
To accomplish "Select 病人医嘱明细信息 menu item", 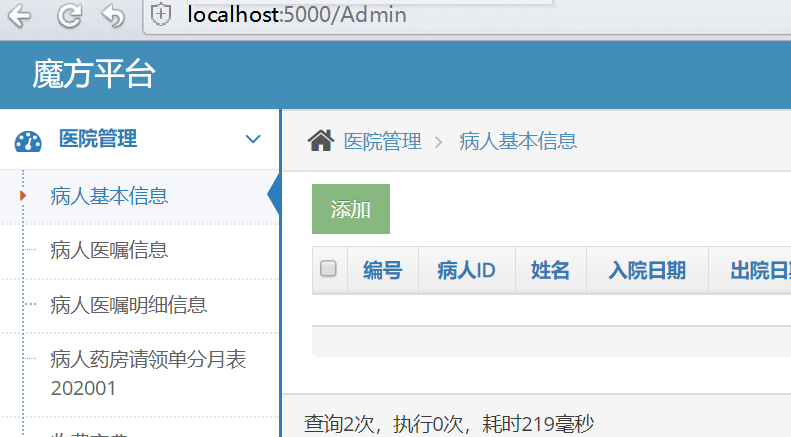I will tap(128, 305).
